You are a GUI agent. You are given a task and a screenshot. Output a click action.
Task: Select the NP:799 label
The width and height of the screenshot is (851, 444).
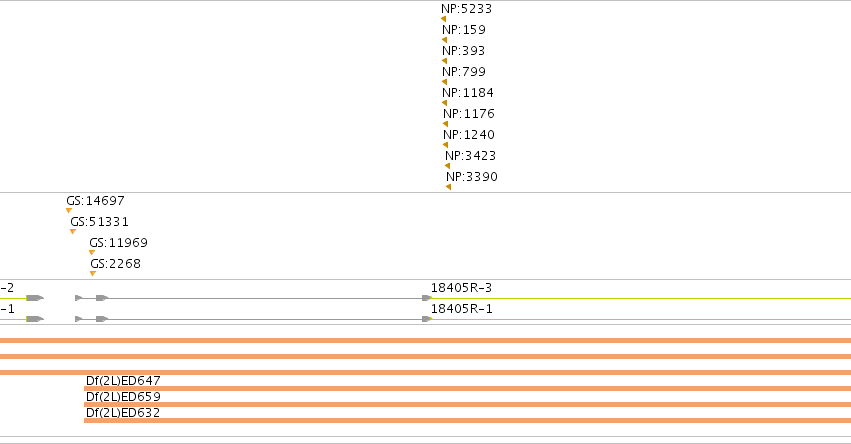(x=464, y=72)
